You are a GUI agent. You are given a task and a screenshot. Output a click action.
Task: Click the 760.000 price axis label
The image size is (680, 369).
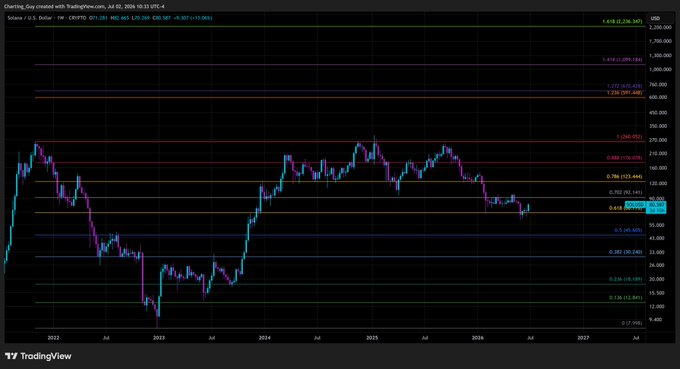(x=658, y=85)
